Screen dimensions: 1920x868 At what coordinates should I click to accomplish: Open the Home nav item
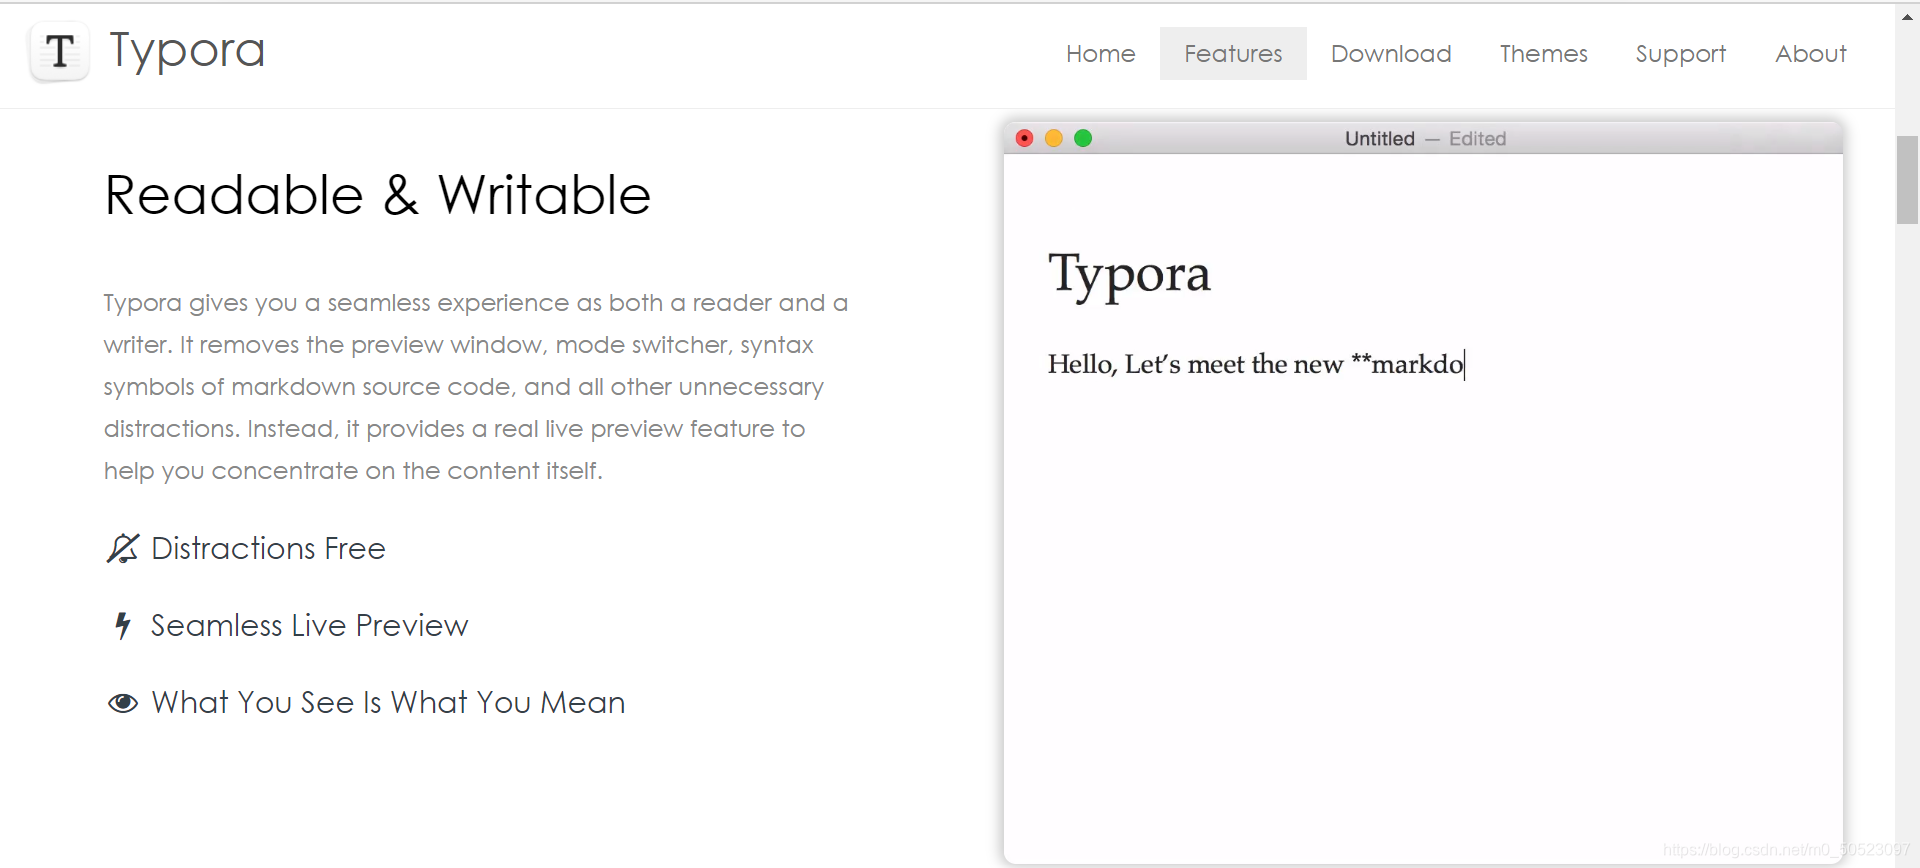1100,54
